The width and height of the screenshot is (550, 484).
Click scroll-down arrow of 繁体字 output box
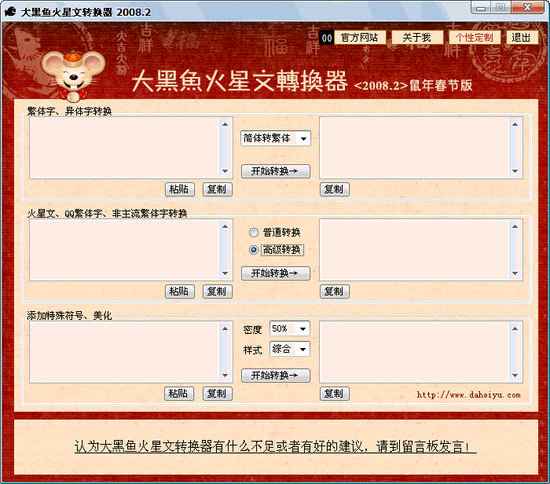pyautogui.click(x=515, y=171)
